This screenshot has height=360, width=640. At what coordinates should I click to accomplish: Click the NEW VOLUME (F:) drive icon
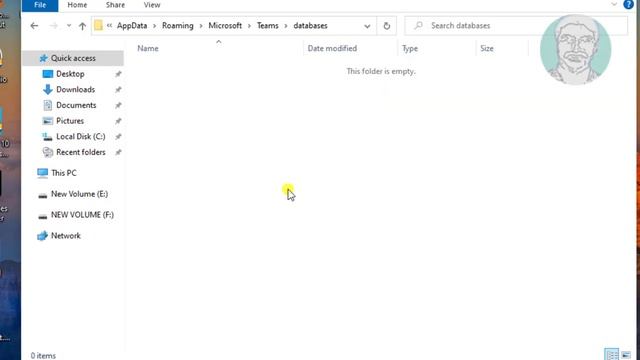pyautogui.click(x=42, y=217)
